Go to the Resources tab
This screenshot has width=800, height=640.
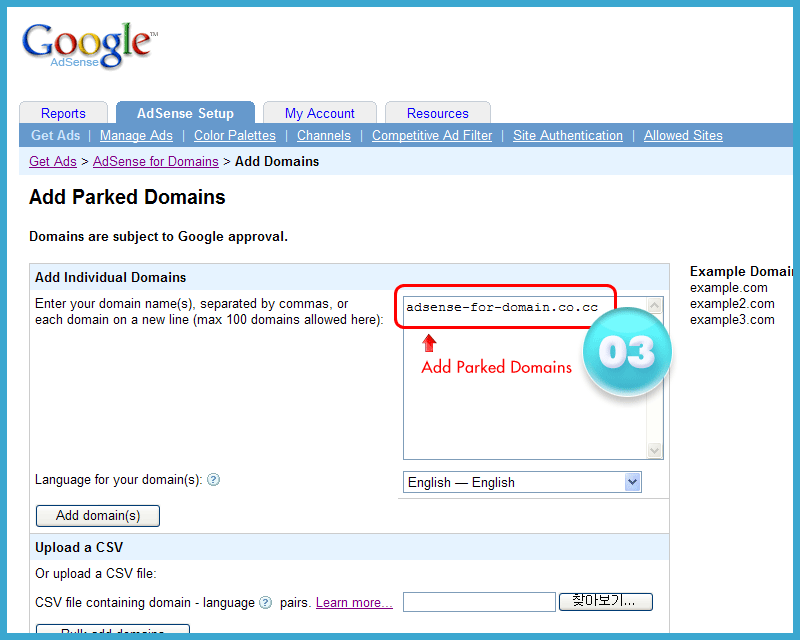click(438, 113)
